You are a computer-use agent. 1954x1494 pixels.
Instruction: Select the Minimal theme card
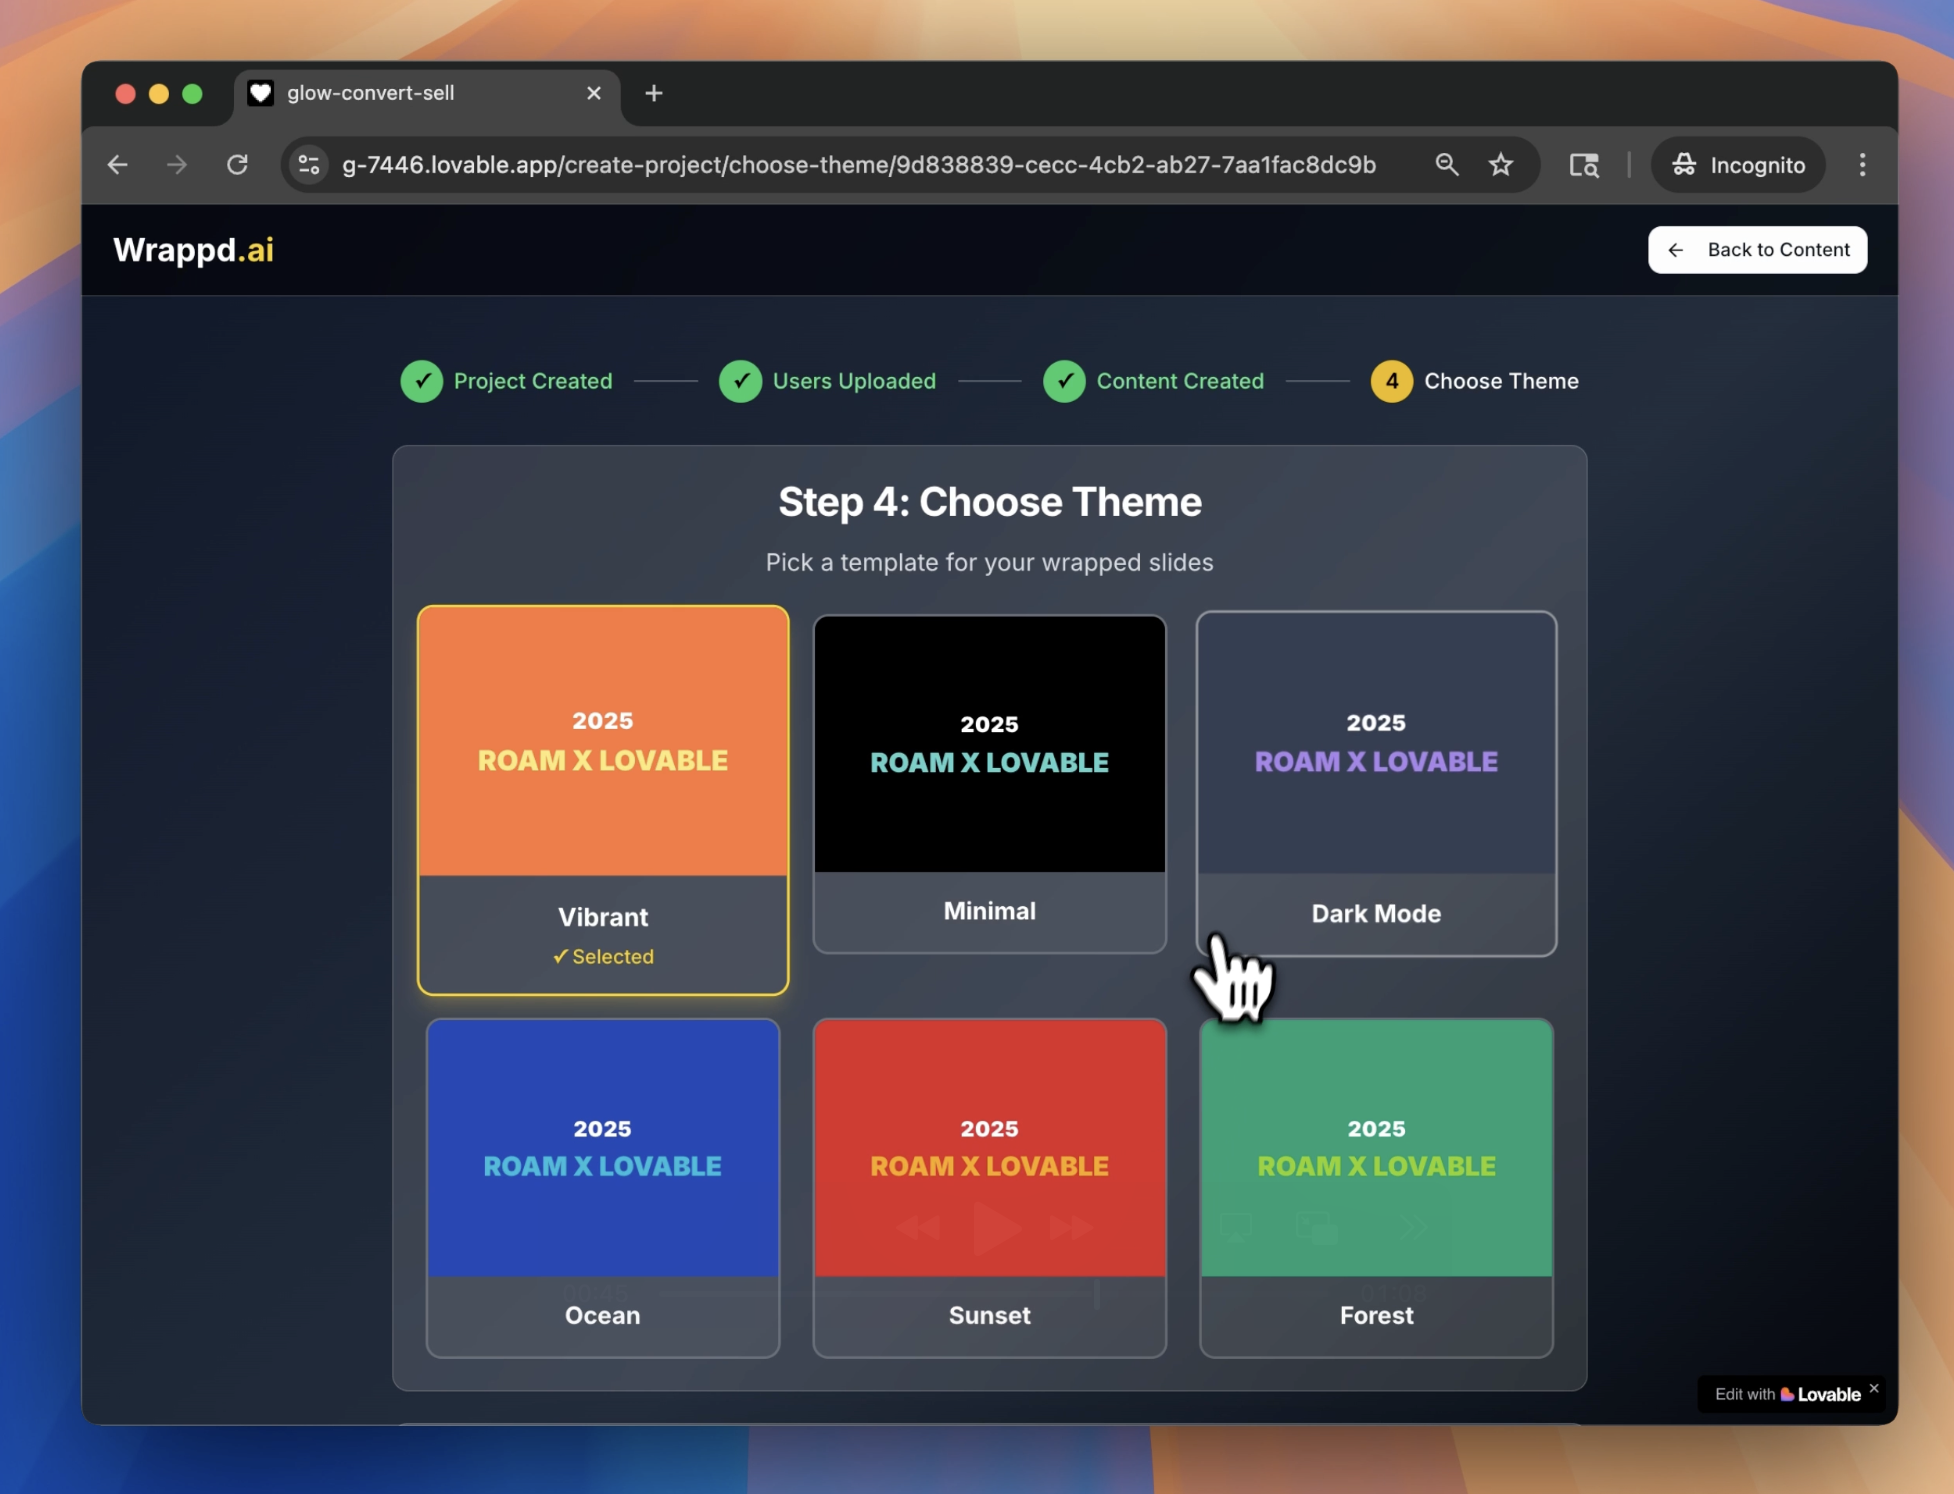pyautogui.click(x=989, y=783)
